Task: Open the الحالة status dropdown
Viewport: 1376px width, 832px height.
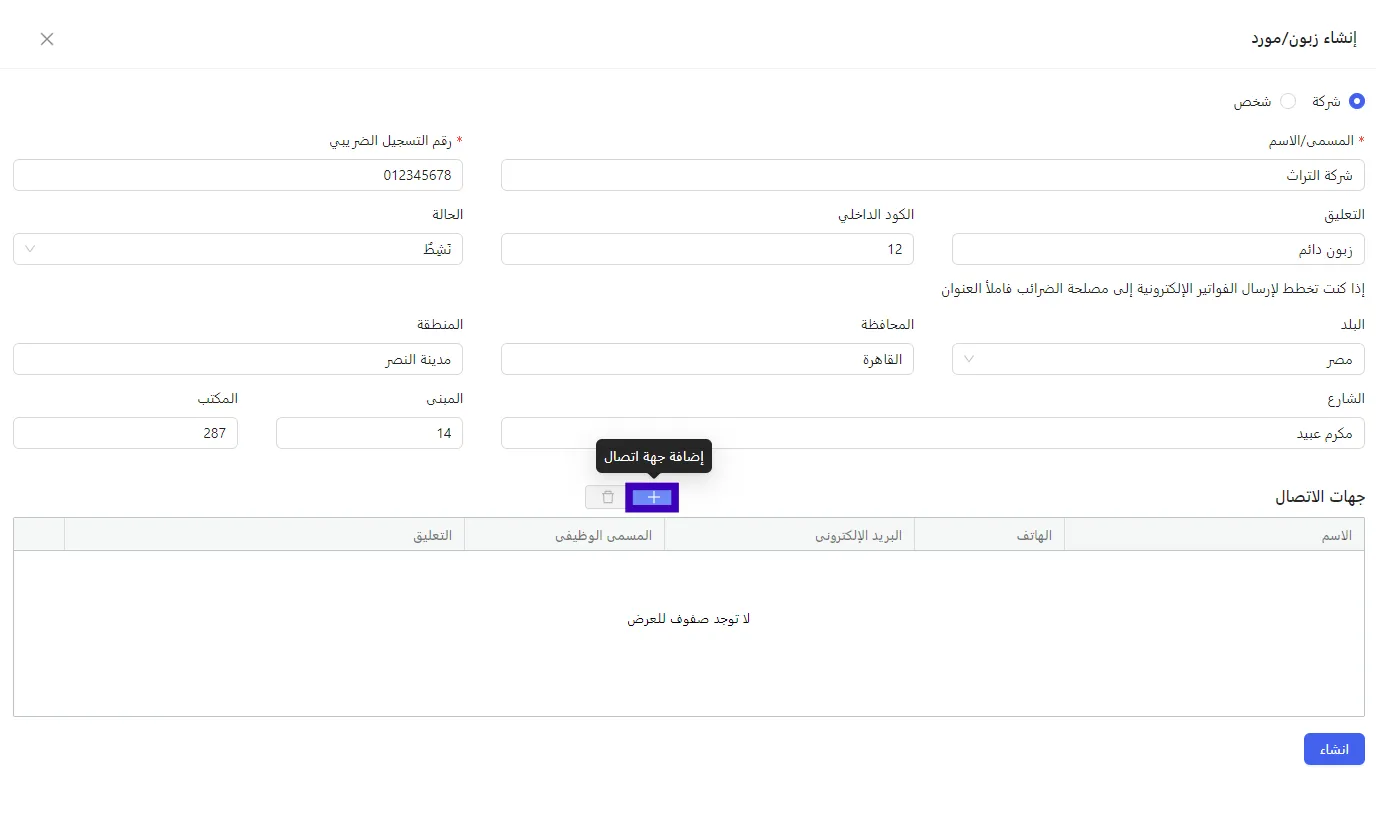Action: click(x=238, y=249)
